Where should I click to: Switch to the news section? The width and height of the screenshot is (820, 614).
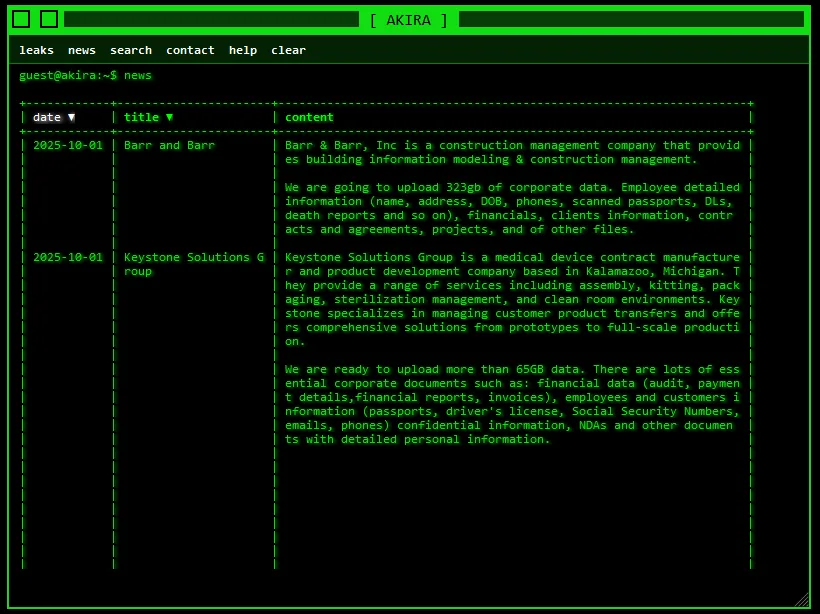click(81, 50)
